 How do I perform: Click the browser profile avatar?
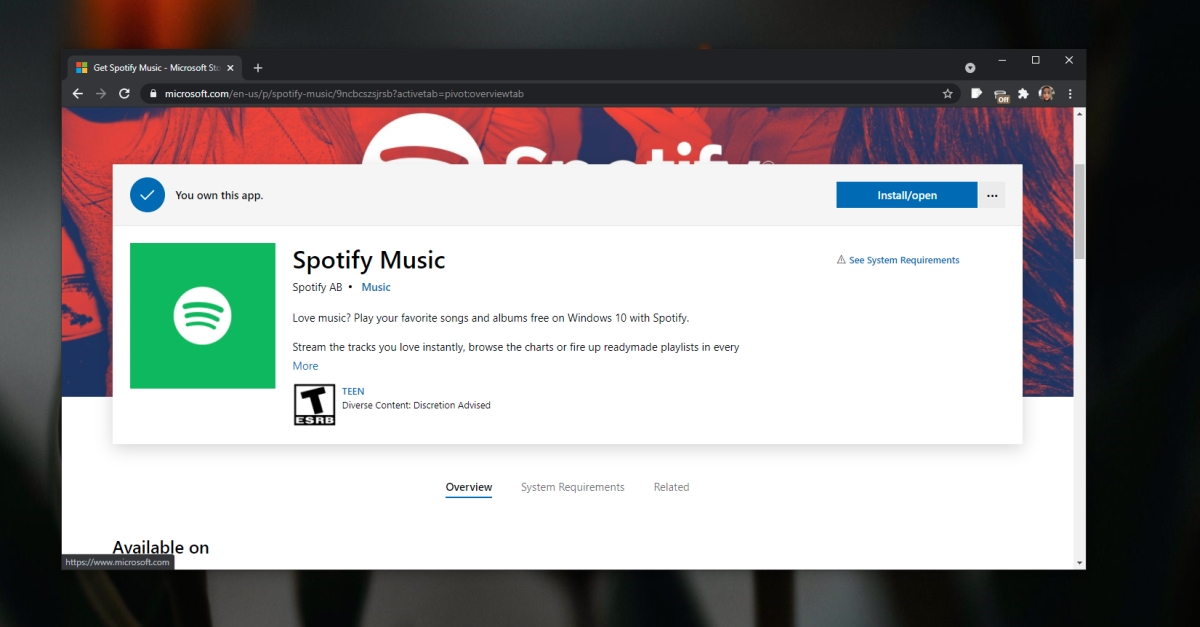(1046, 93)
